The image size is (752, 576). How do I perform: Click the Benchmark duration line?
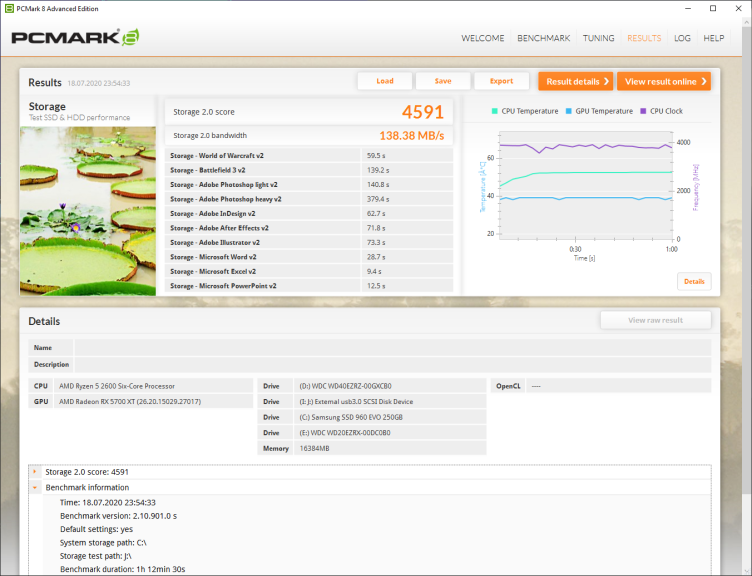(122, 569)
